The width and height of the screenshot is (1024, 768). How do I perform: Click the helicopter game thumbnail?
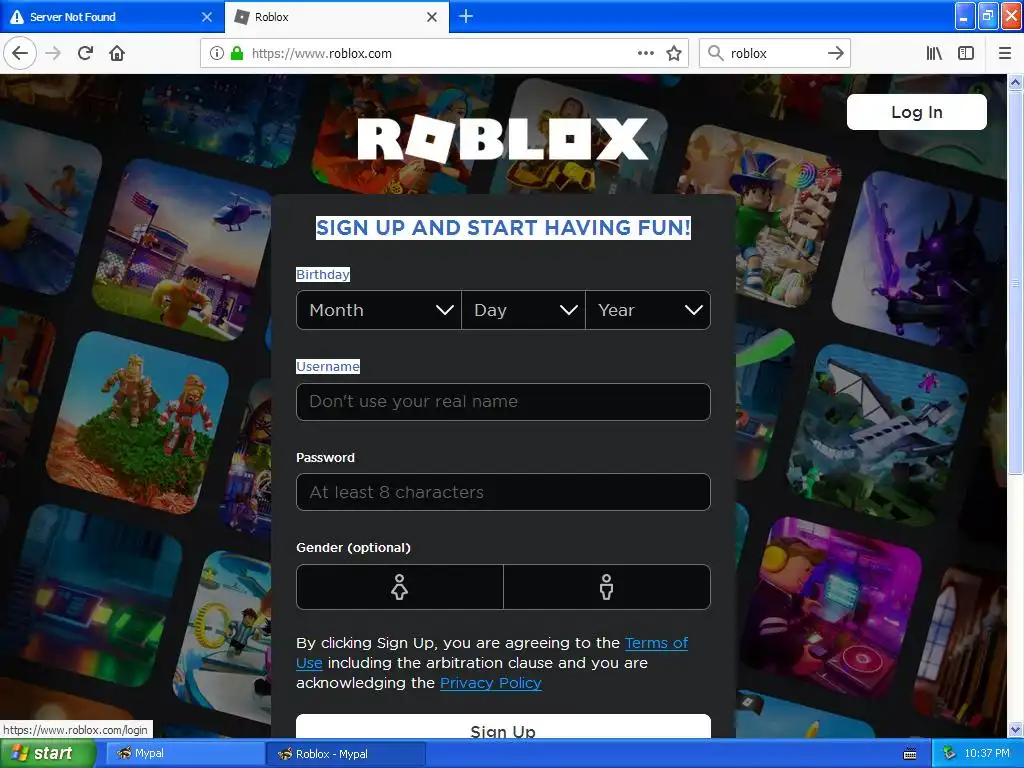pyautogui.click(x=184, y=248)
